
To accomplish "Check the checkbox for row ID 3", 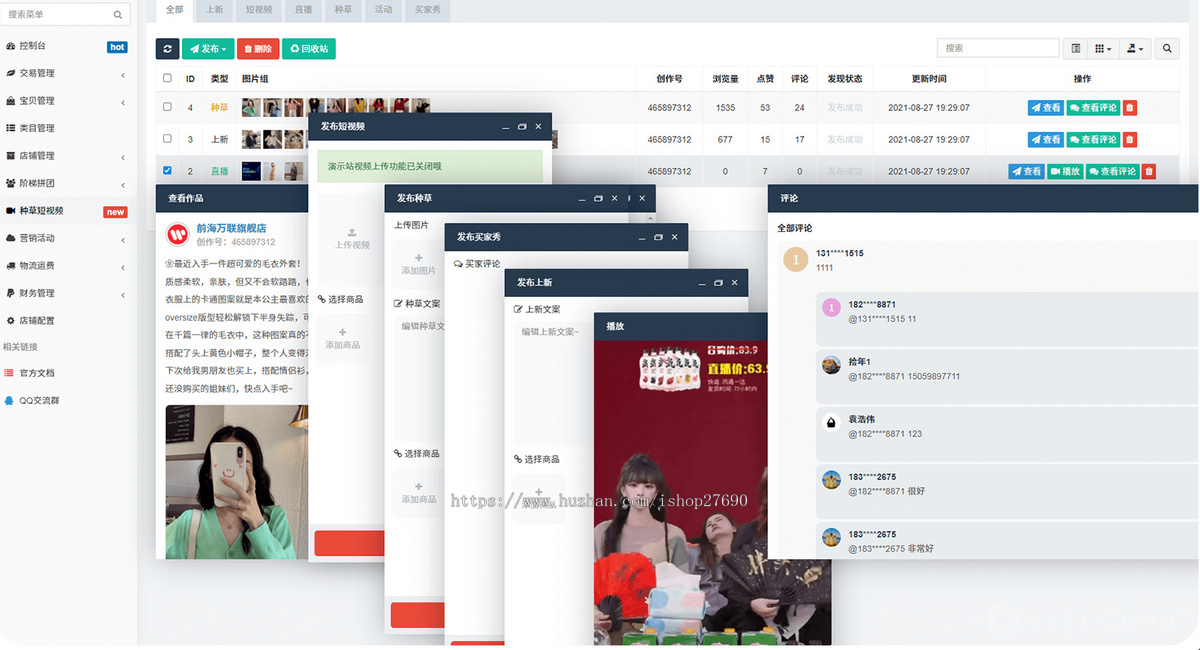I will (x=167, y=139).
